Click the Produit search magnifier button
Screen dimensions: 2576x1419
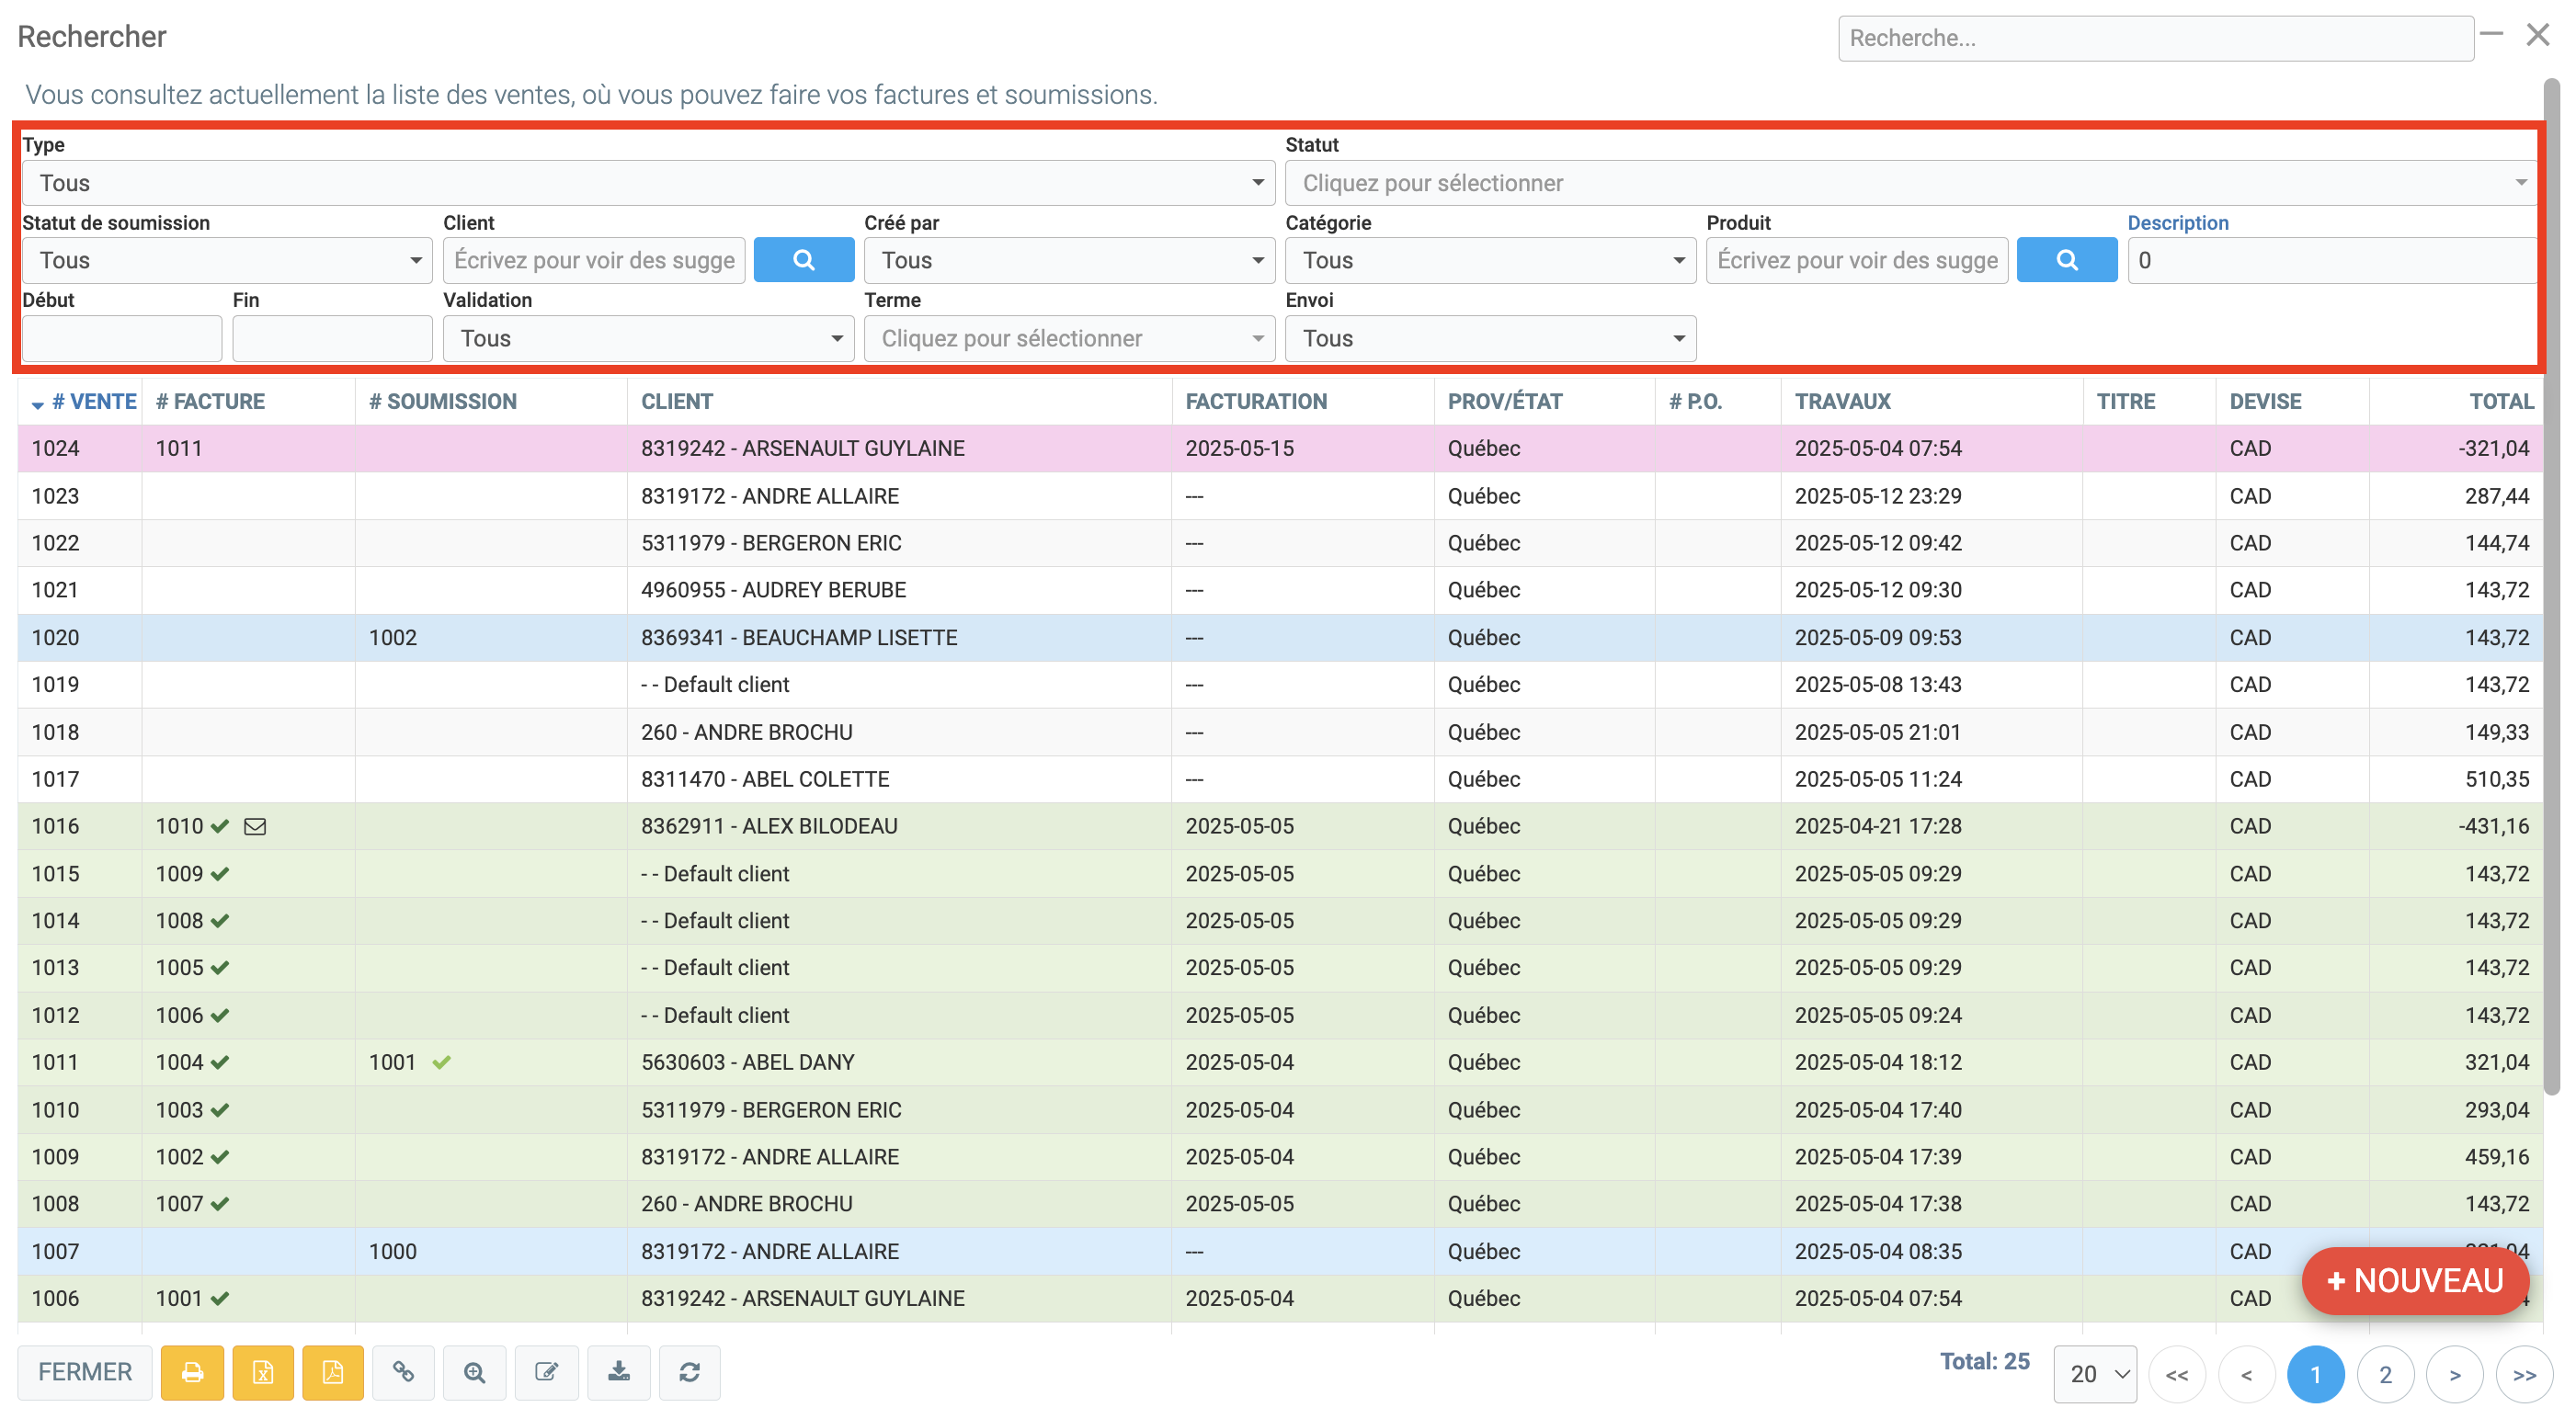(x=2066, y=260)
